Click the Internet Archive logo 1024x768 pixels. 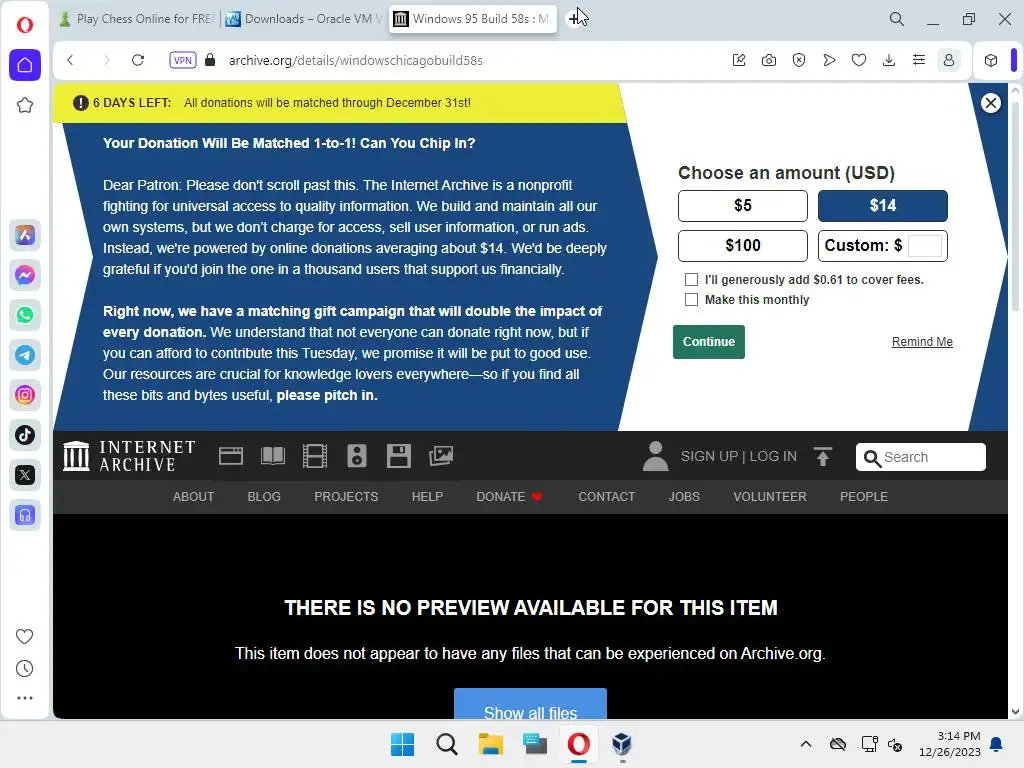coord(129,456)
